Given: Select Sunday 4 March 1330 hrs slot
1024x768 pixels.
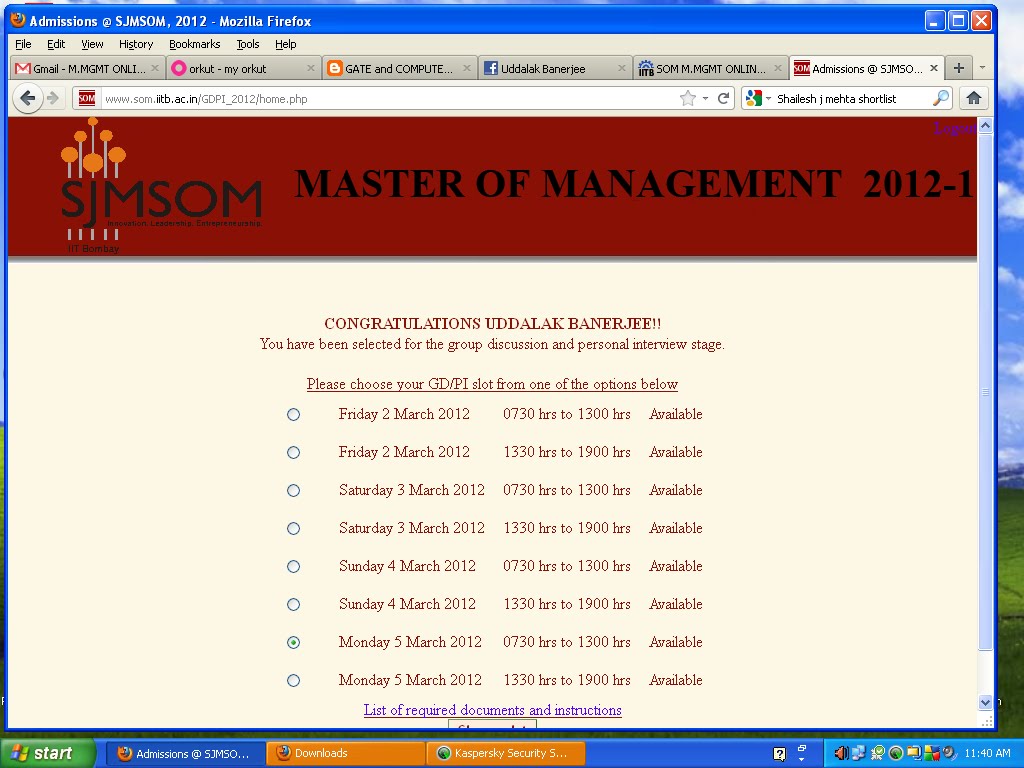Looking at the screenshot, I should pyautogui.click(x=293, y=605).
